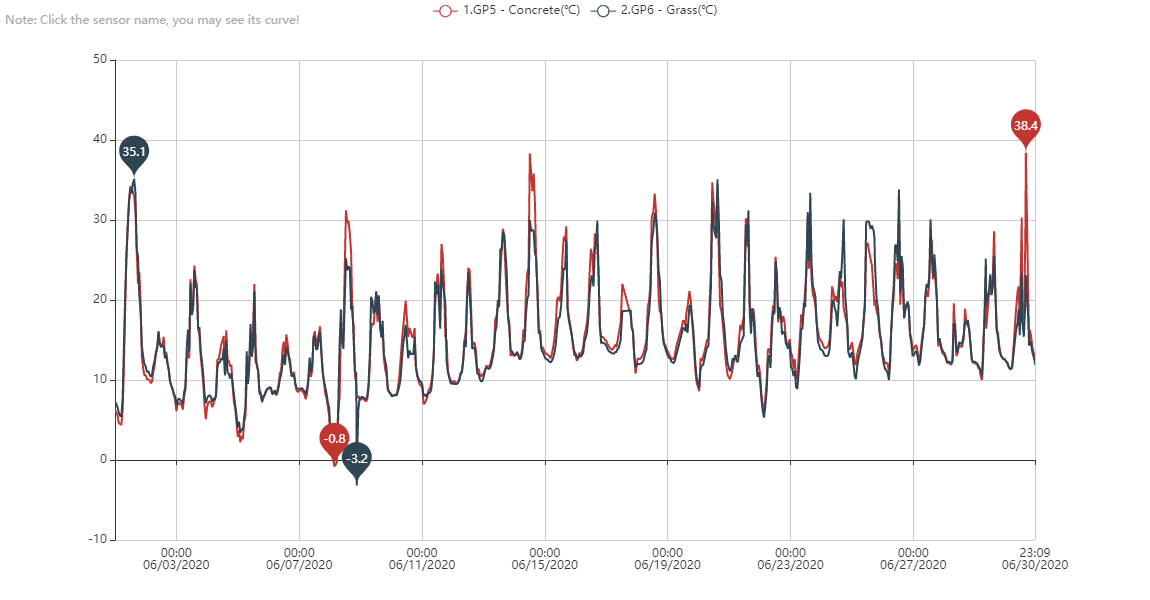
Task: Click the dark GP6 Grass legend marker
Action: [x=602, y=10]
